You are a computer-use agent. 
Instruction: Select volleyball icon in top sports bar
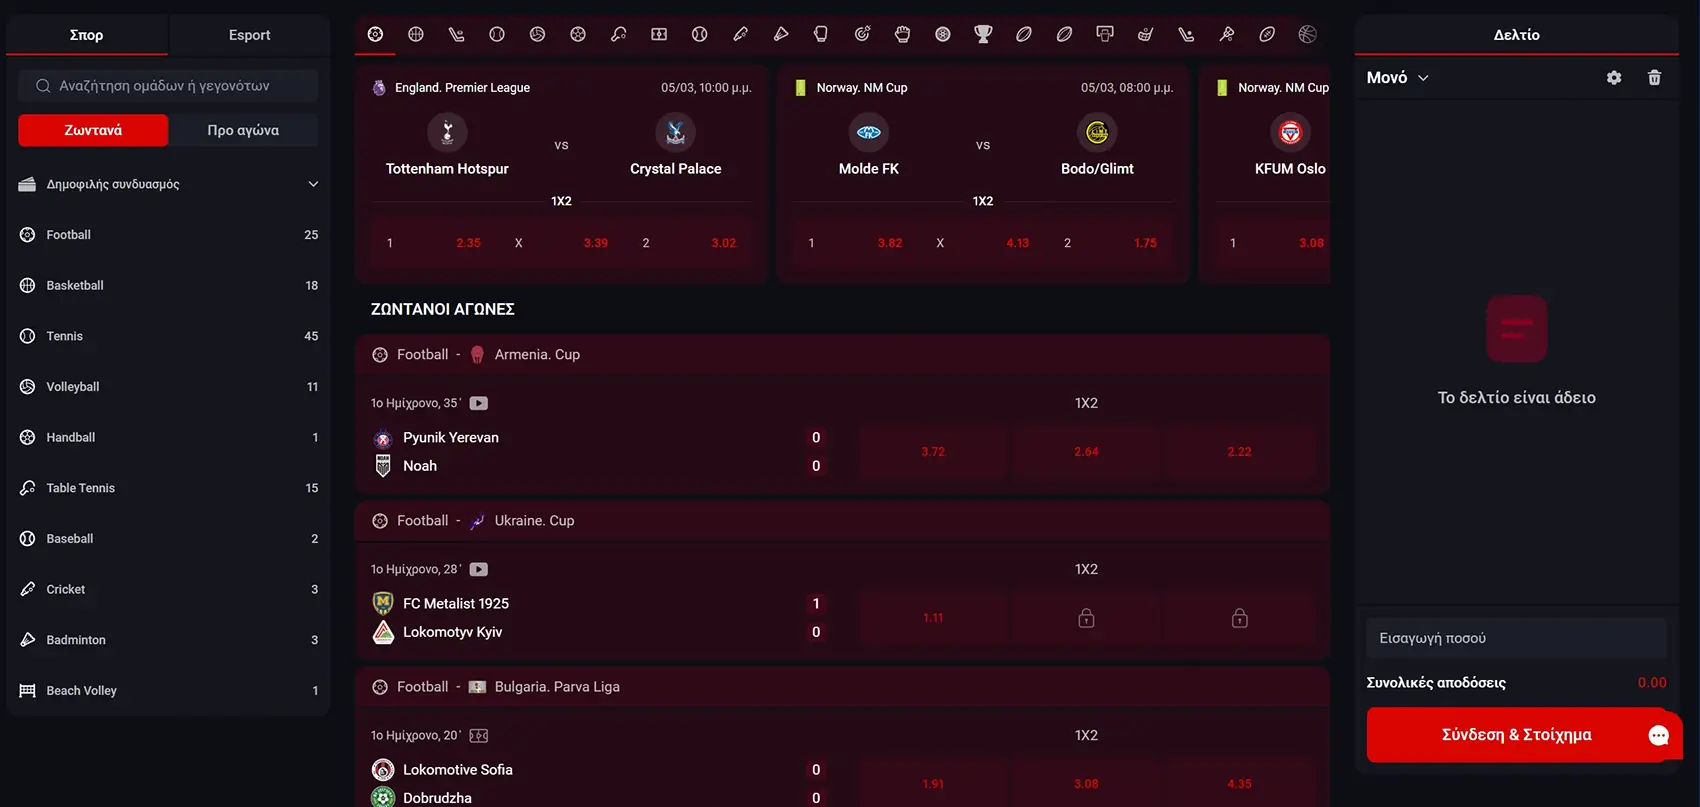pyautogui.click(x=538, y=34)
